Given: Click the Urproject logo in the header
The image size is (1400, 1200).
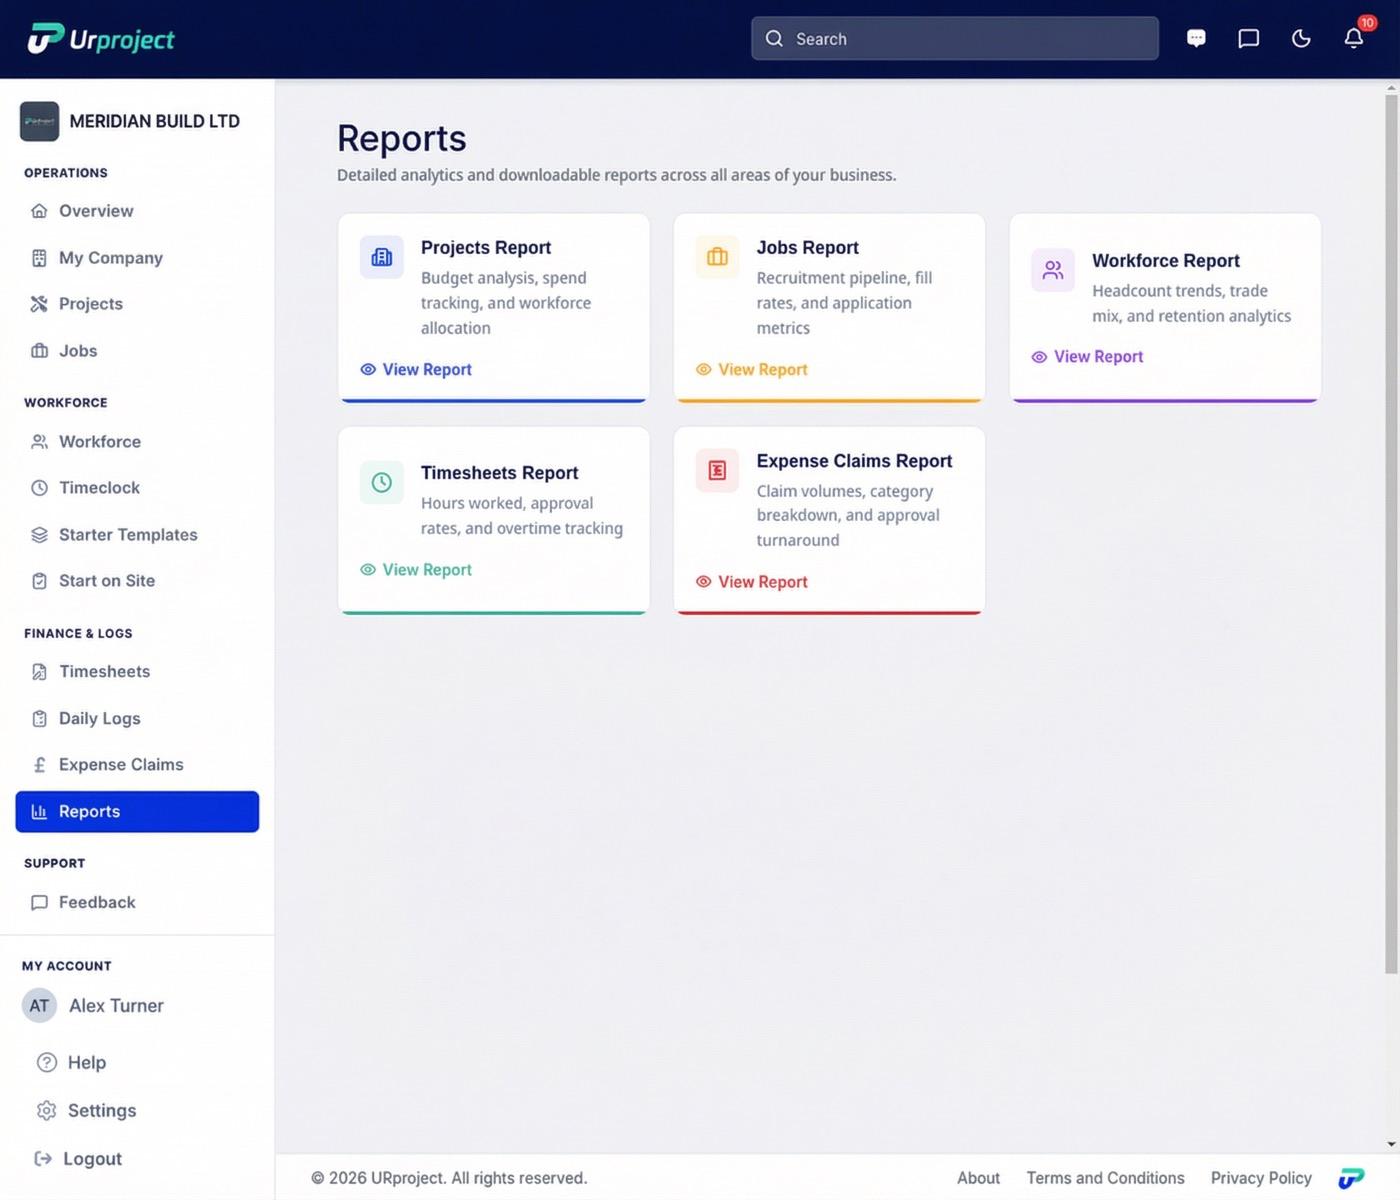Looking at the screenshot, I should point(101,39).
